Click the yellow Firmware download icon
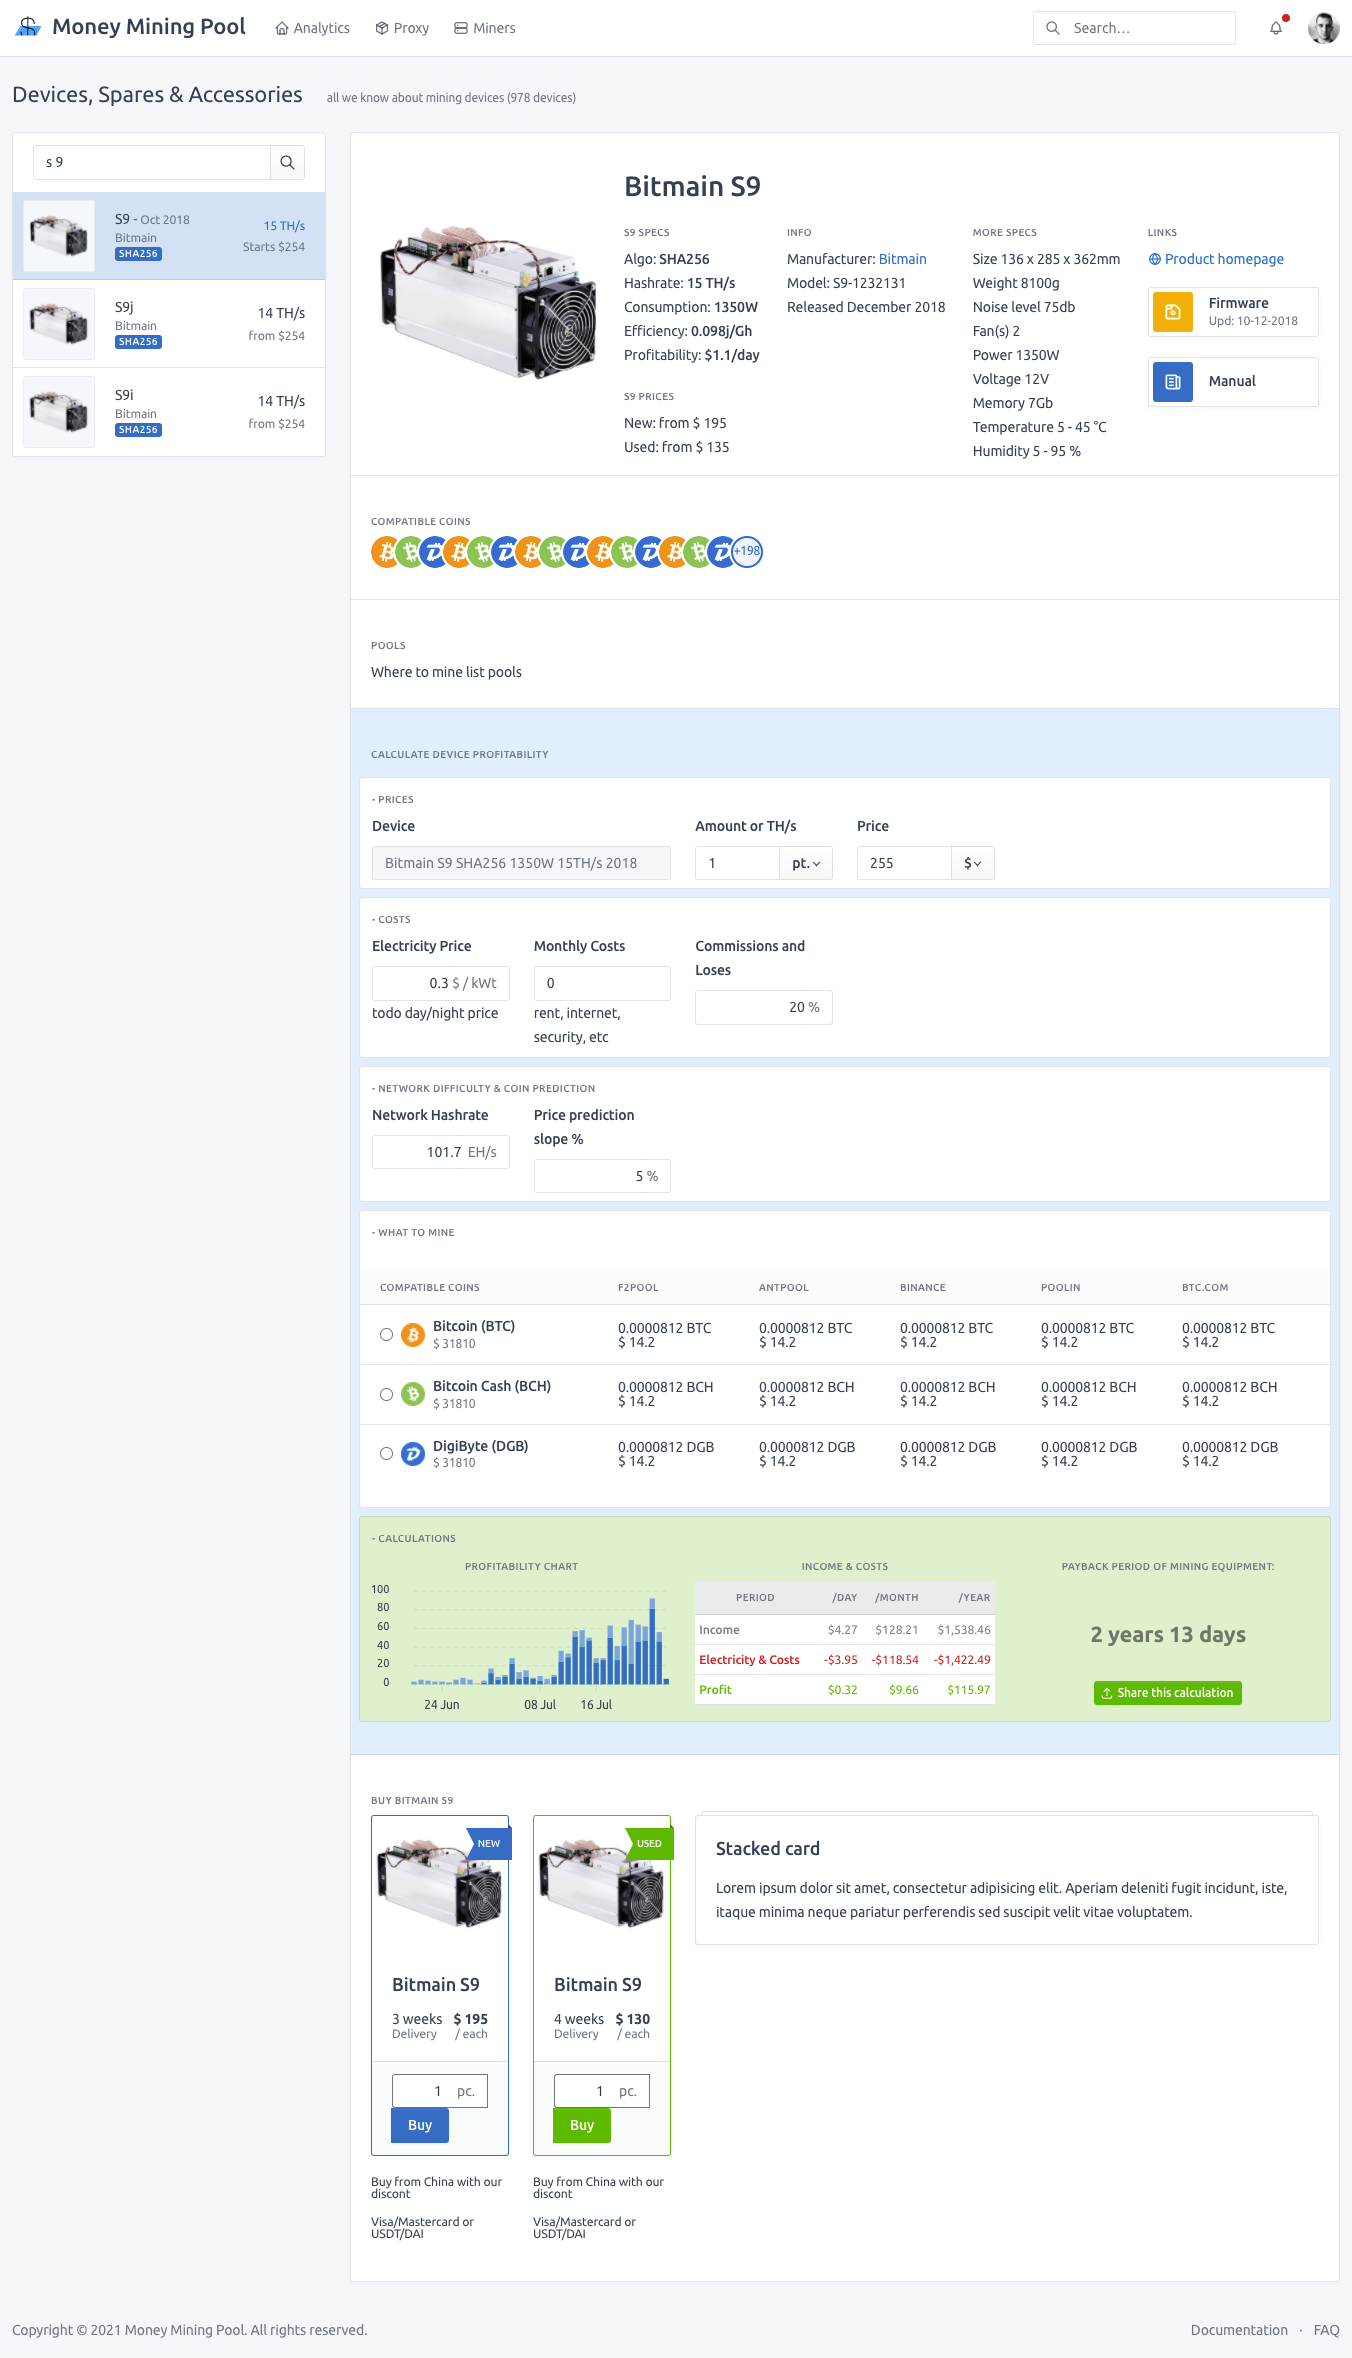The width and height of the screenshot is (1352, 2358). [1173, 312]
